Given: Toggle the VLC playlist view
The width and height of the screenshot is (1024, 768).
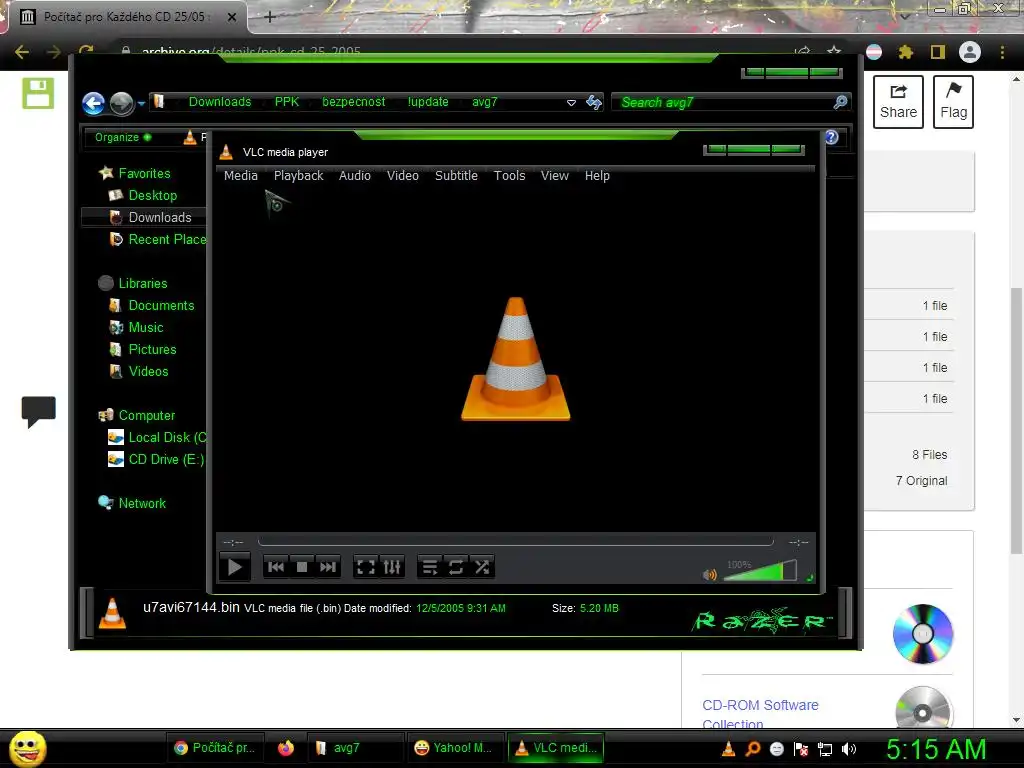Looking at the screenshot, I should [430, 567].
